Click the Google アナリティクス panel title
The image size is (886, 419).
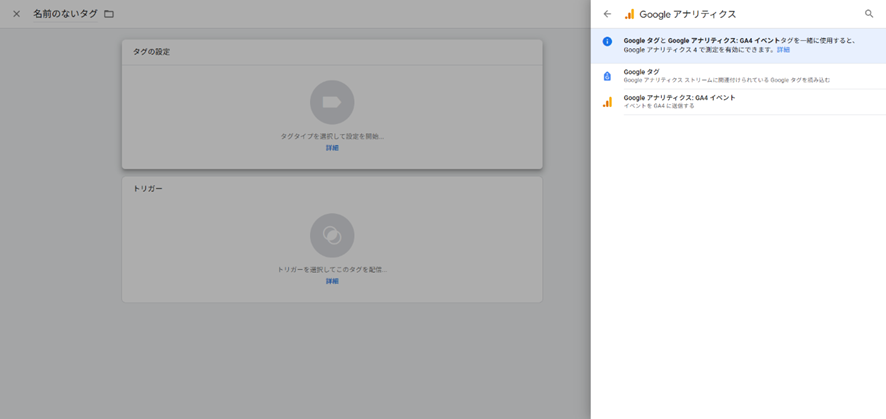click(688, 14)
